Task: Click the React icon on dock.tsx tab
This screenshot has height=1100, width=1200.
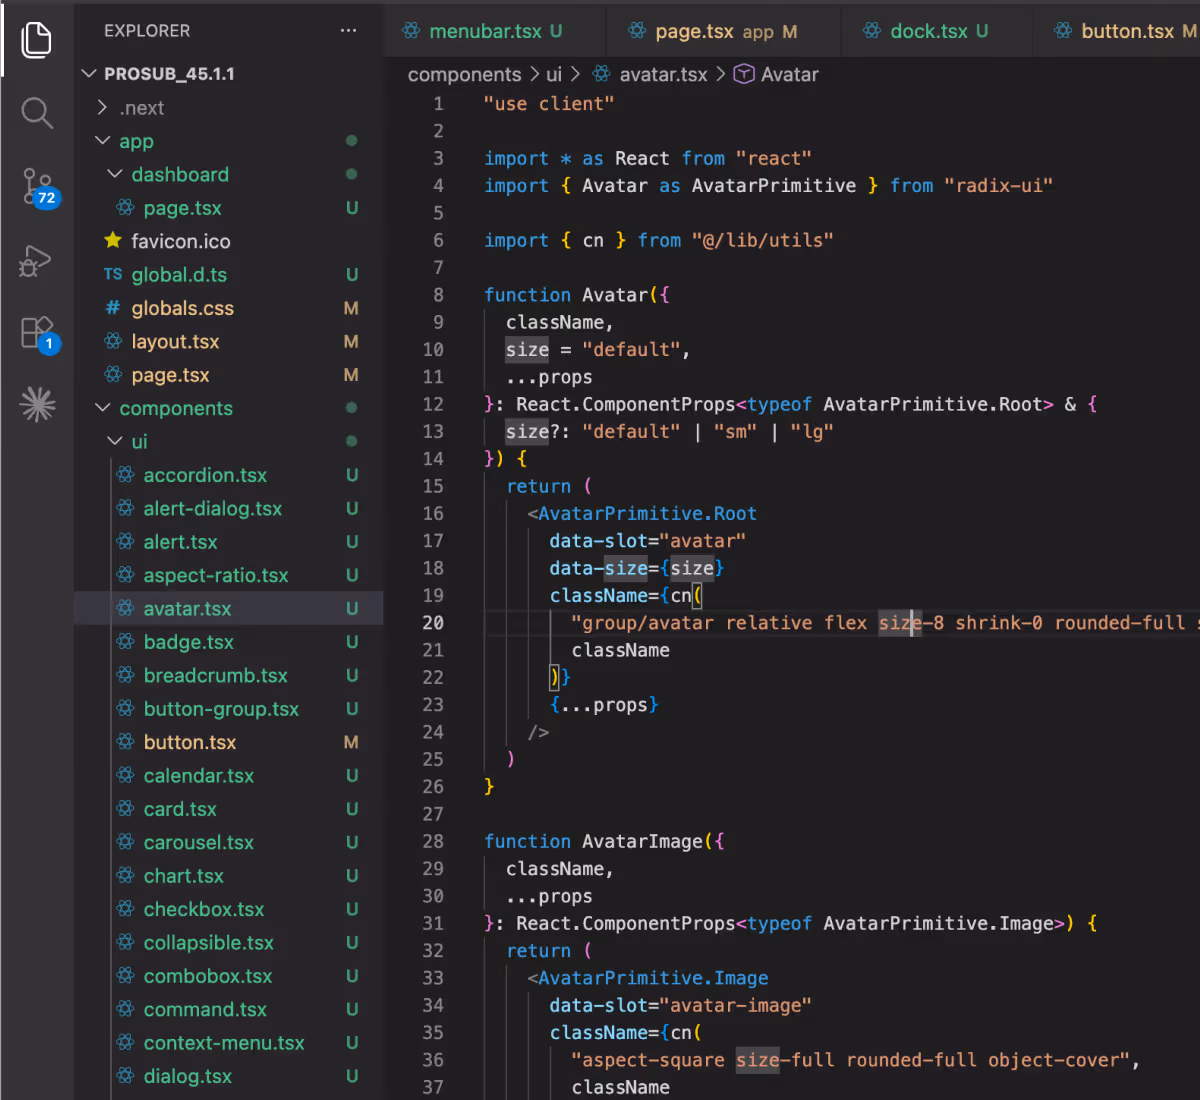Action: point(872,31)
